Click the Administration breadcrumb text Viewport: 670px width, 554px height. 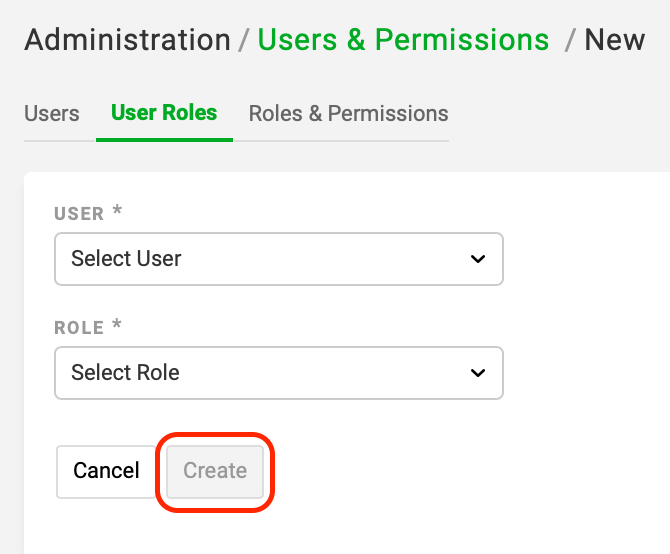pos(127,40)
